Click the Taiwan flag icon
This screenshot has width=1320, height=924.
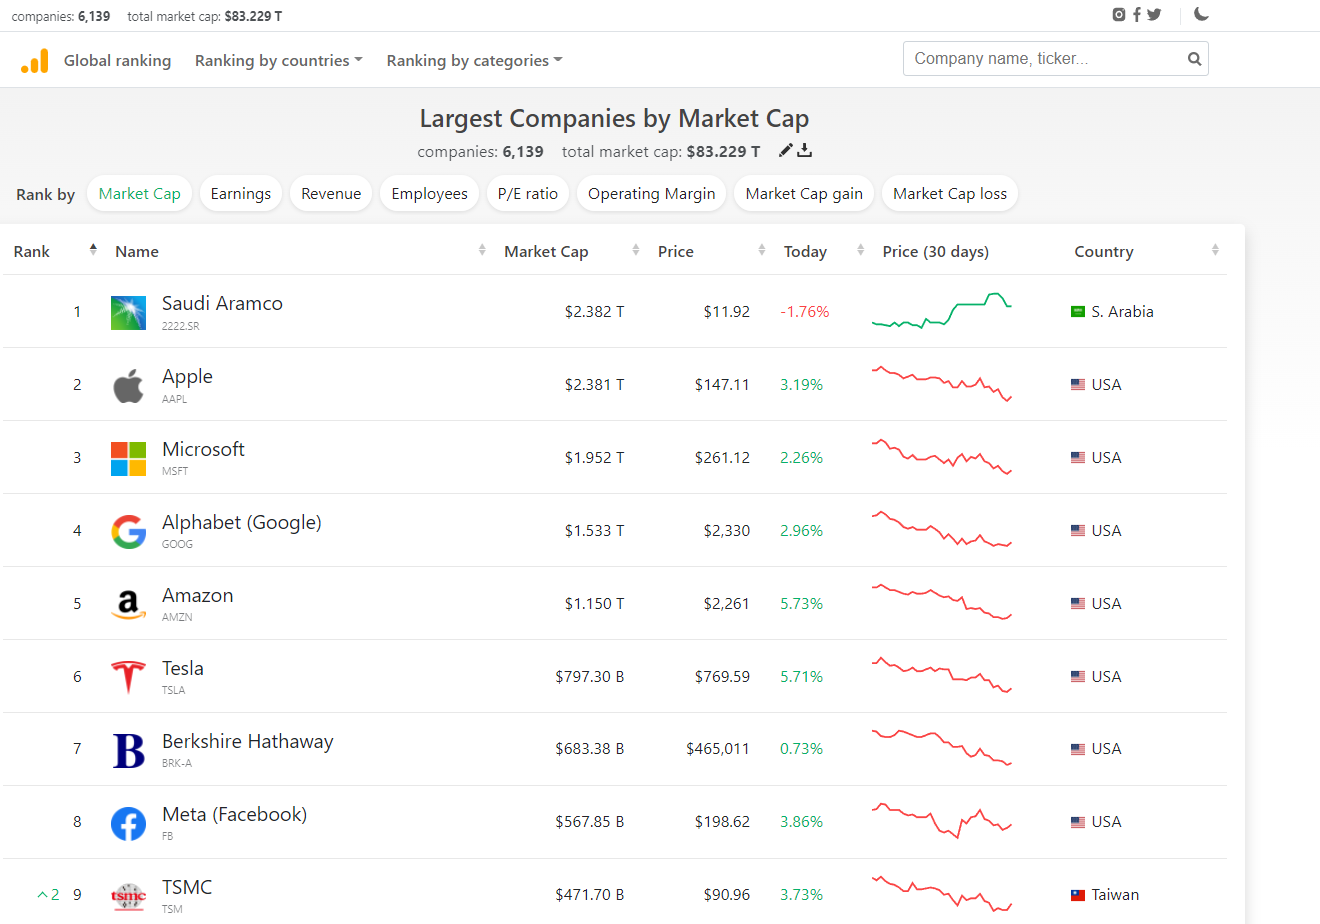tap(1078, 895)
